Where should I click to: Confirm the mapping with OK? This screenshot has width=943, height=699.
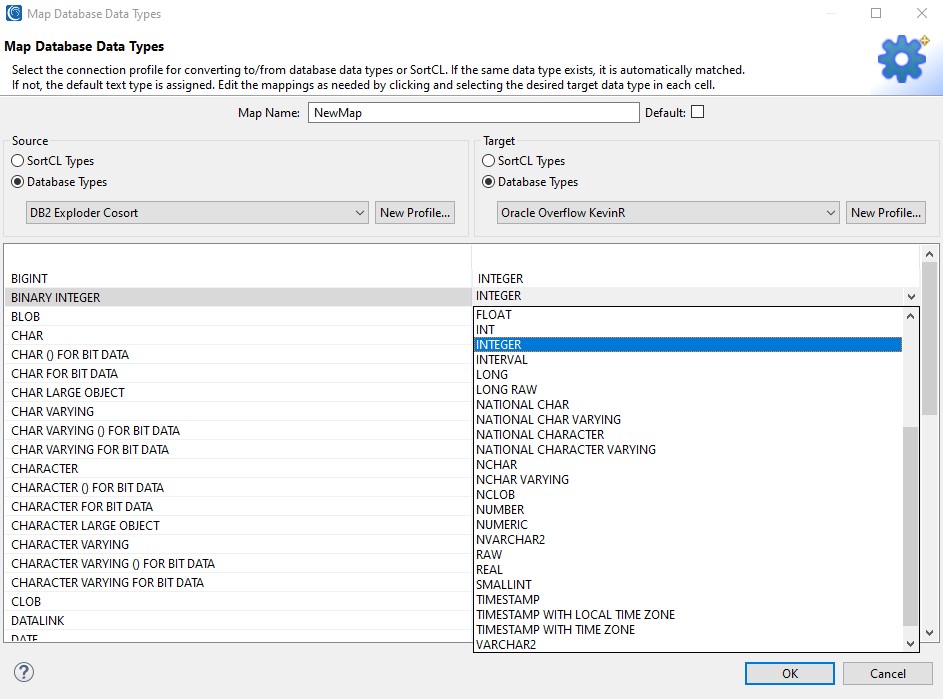tap(789, 673)
